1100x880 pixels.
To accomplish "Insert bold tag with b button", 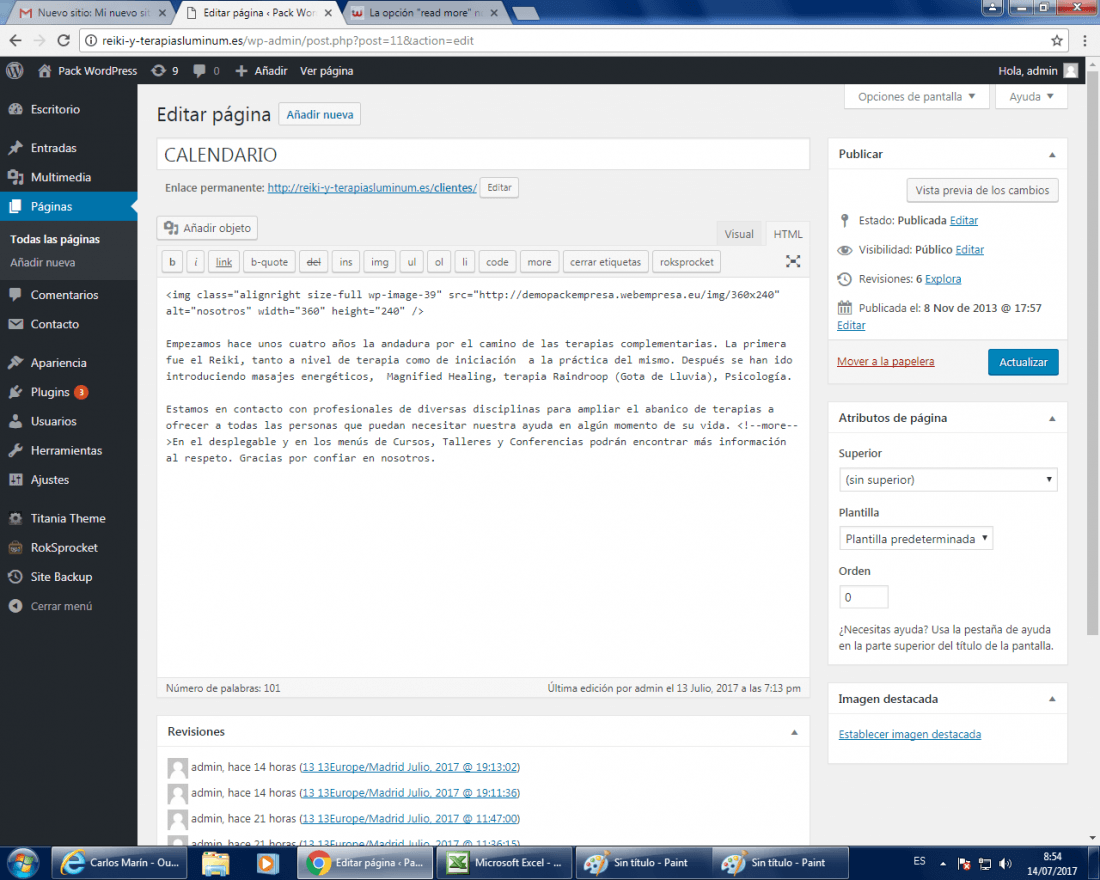I will tap(173, 262).
